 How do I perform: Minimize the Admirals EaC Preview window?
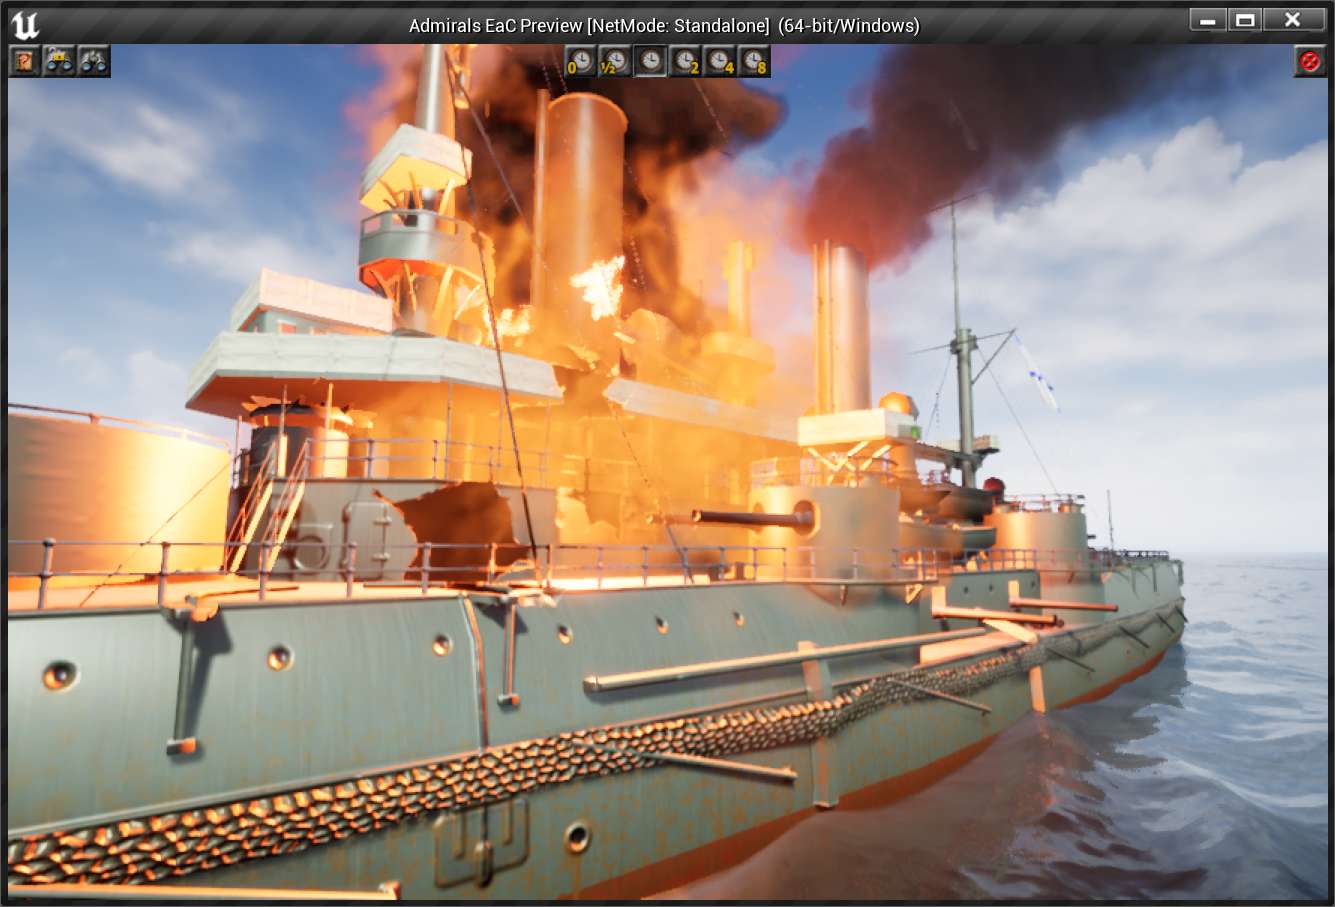(x=1208, y=20)
